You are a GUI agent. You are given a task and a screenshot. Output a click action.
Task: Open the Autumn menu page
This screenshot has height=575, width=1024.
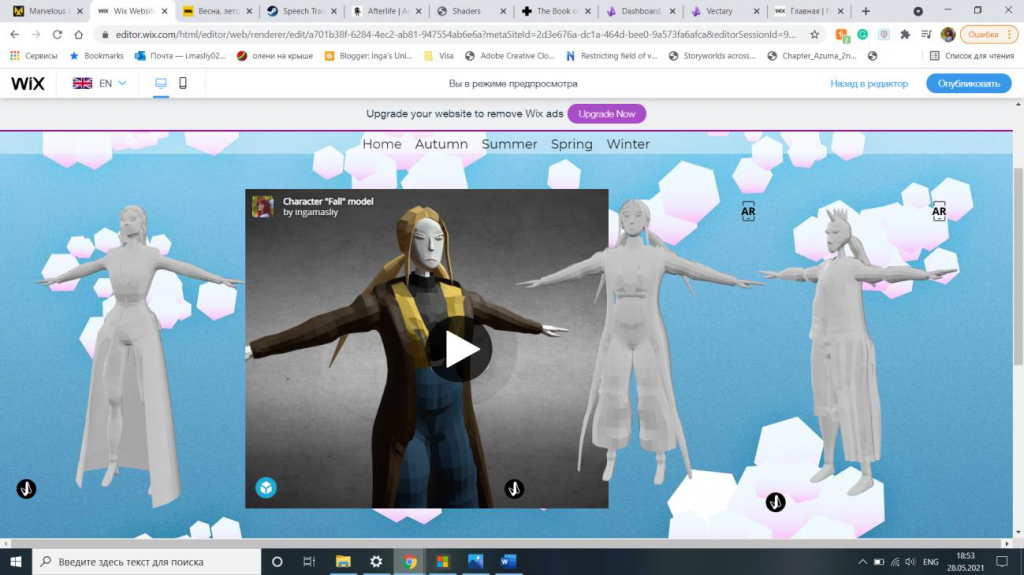pos(441,144)
